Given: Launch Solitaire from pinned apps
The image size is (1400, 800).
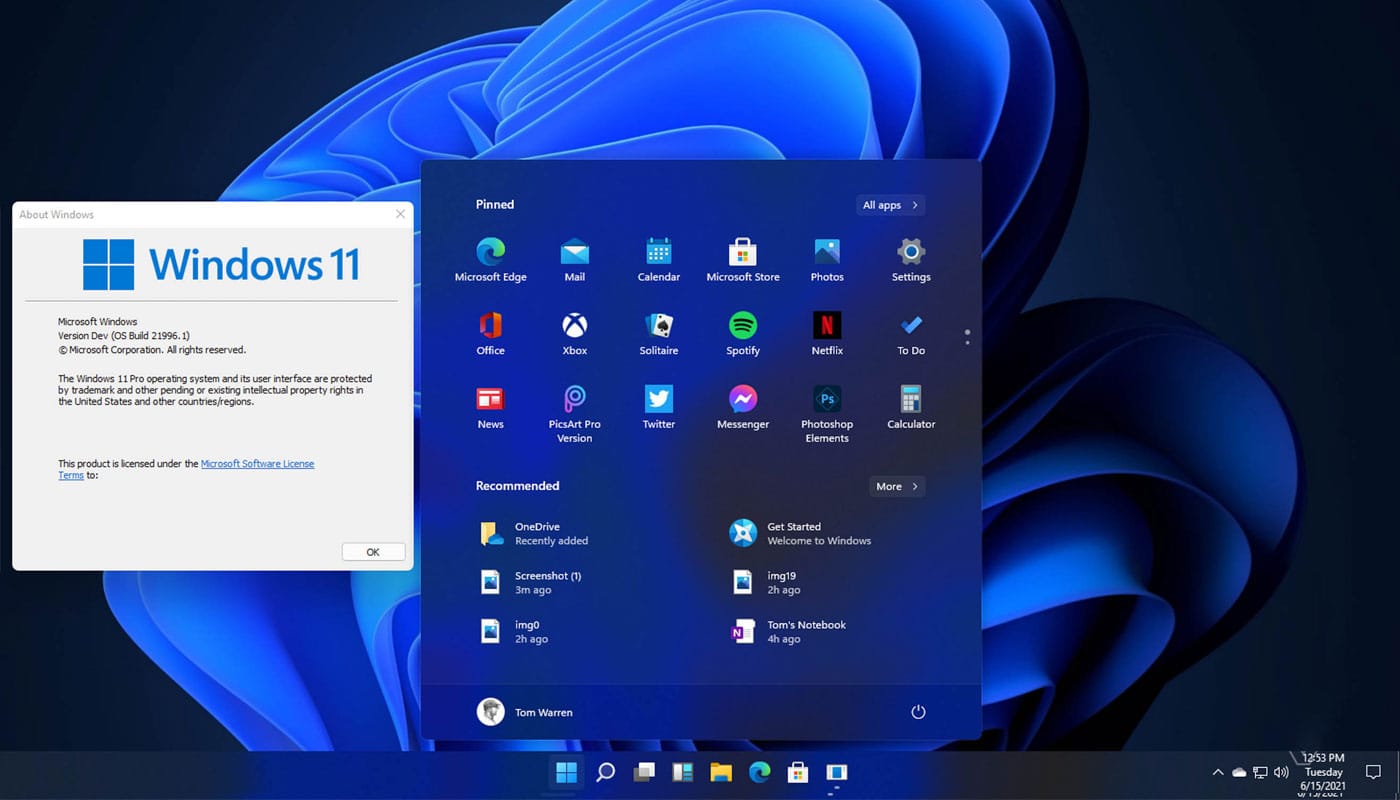Looking at the screenshot, I should click(x=658, y=333).
